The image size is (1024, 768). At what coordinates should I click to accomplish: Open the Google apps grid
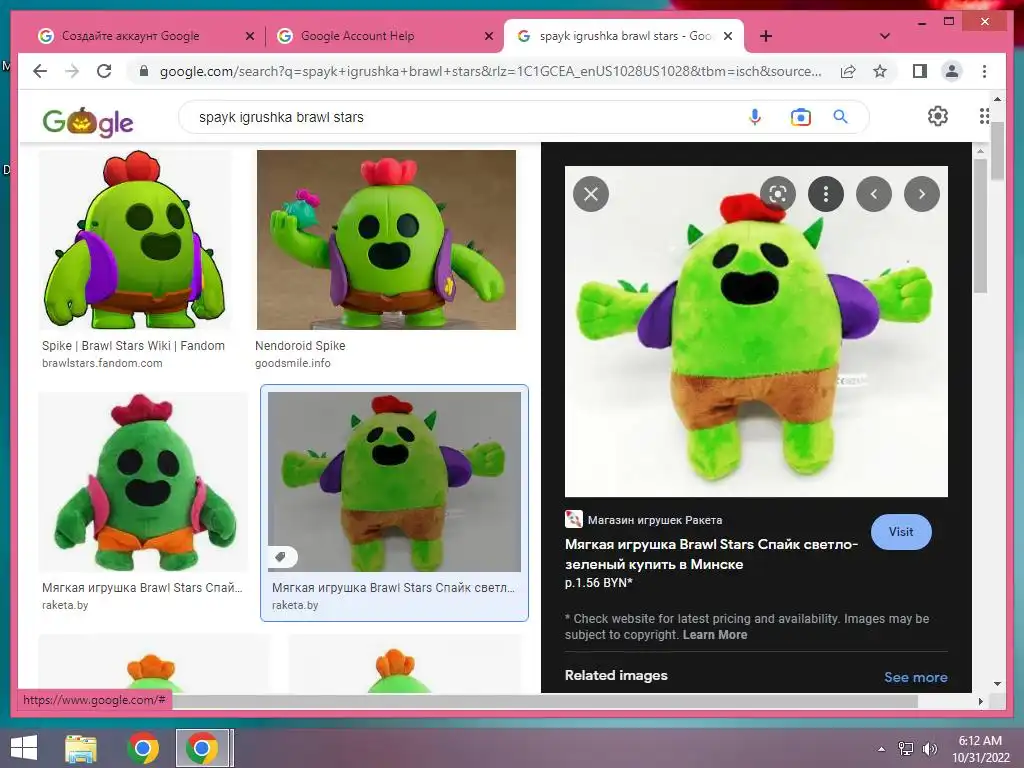984,116
